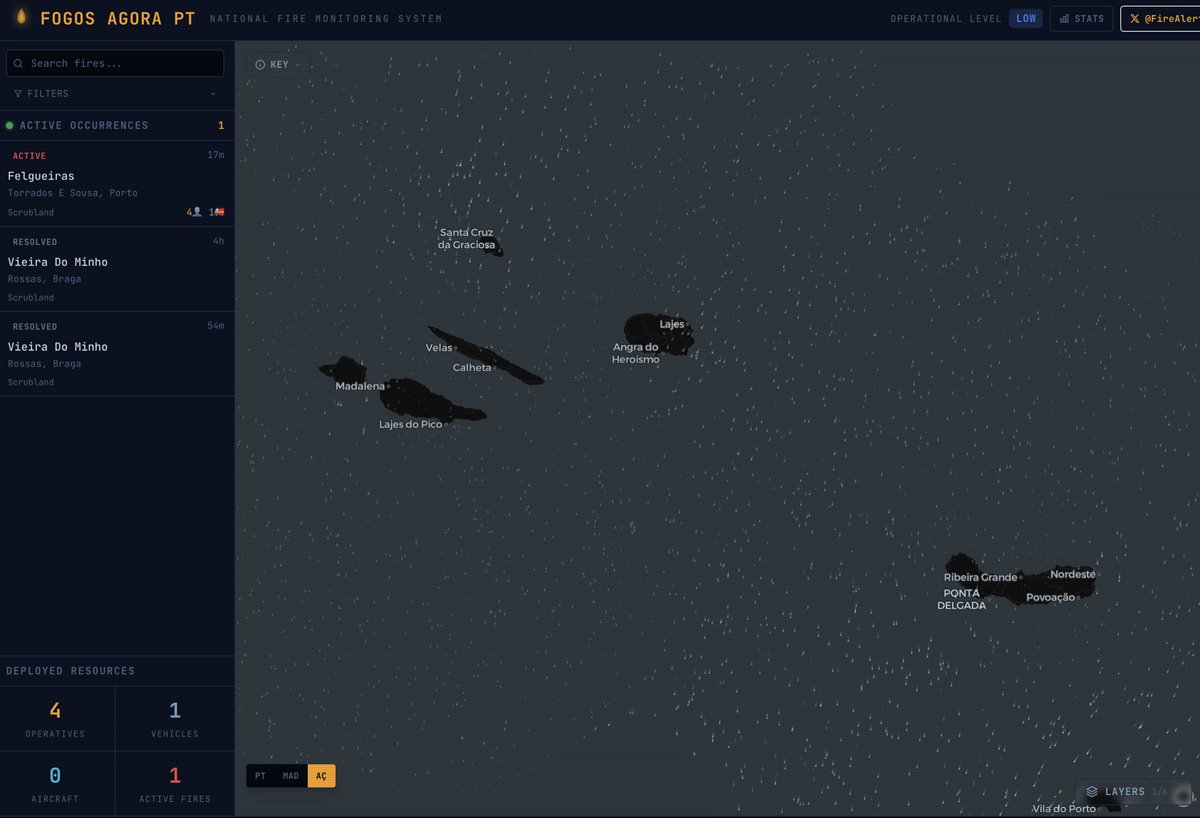
Task: Click the Lajes do Pico map label
Action: [410, 424]
